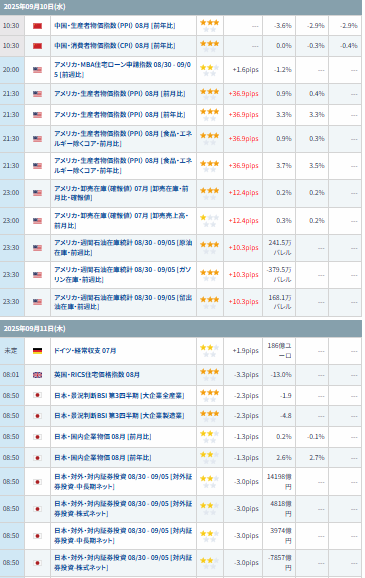Click China flag icon beside PPI 08月 row

click(x=37, y=26)
